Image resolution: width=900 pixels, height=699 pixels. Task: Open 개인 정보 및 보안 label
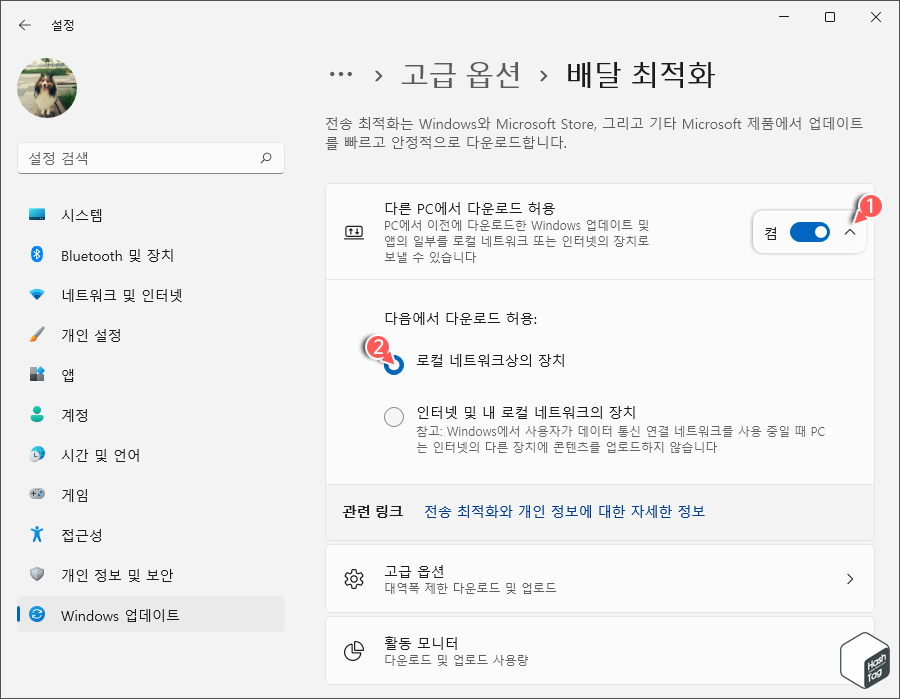(x=117, y=575)
